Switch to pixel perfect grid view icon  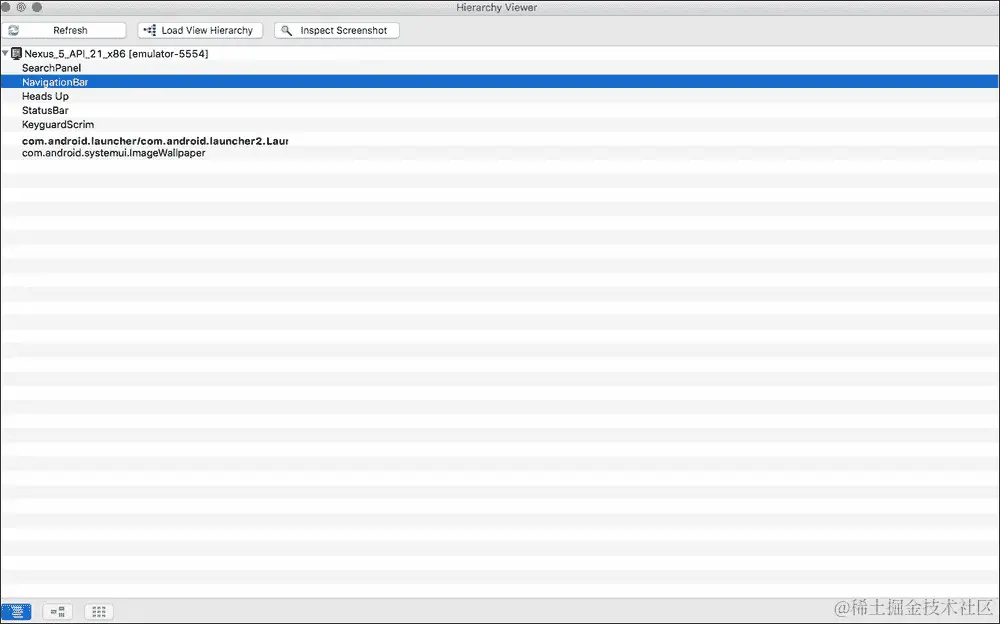(98, 612)
